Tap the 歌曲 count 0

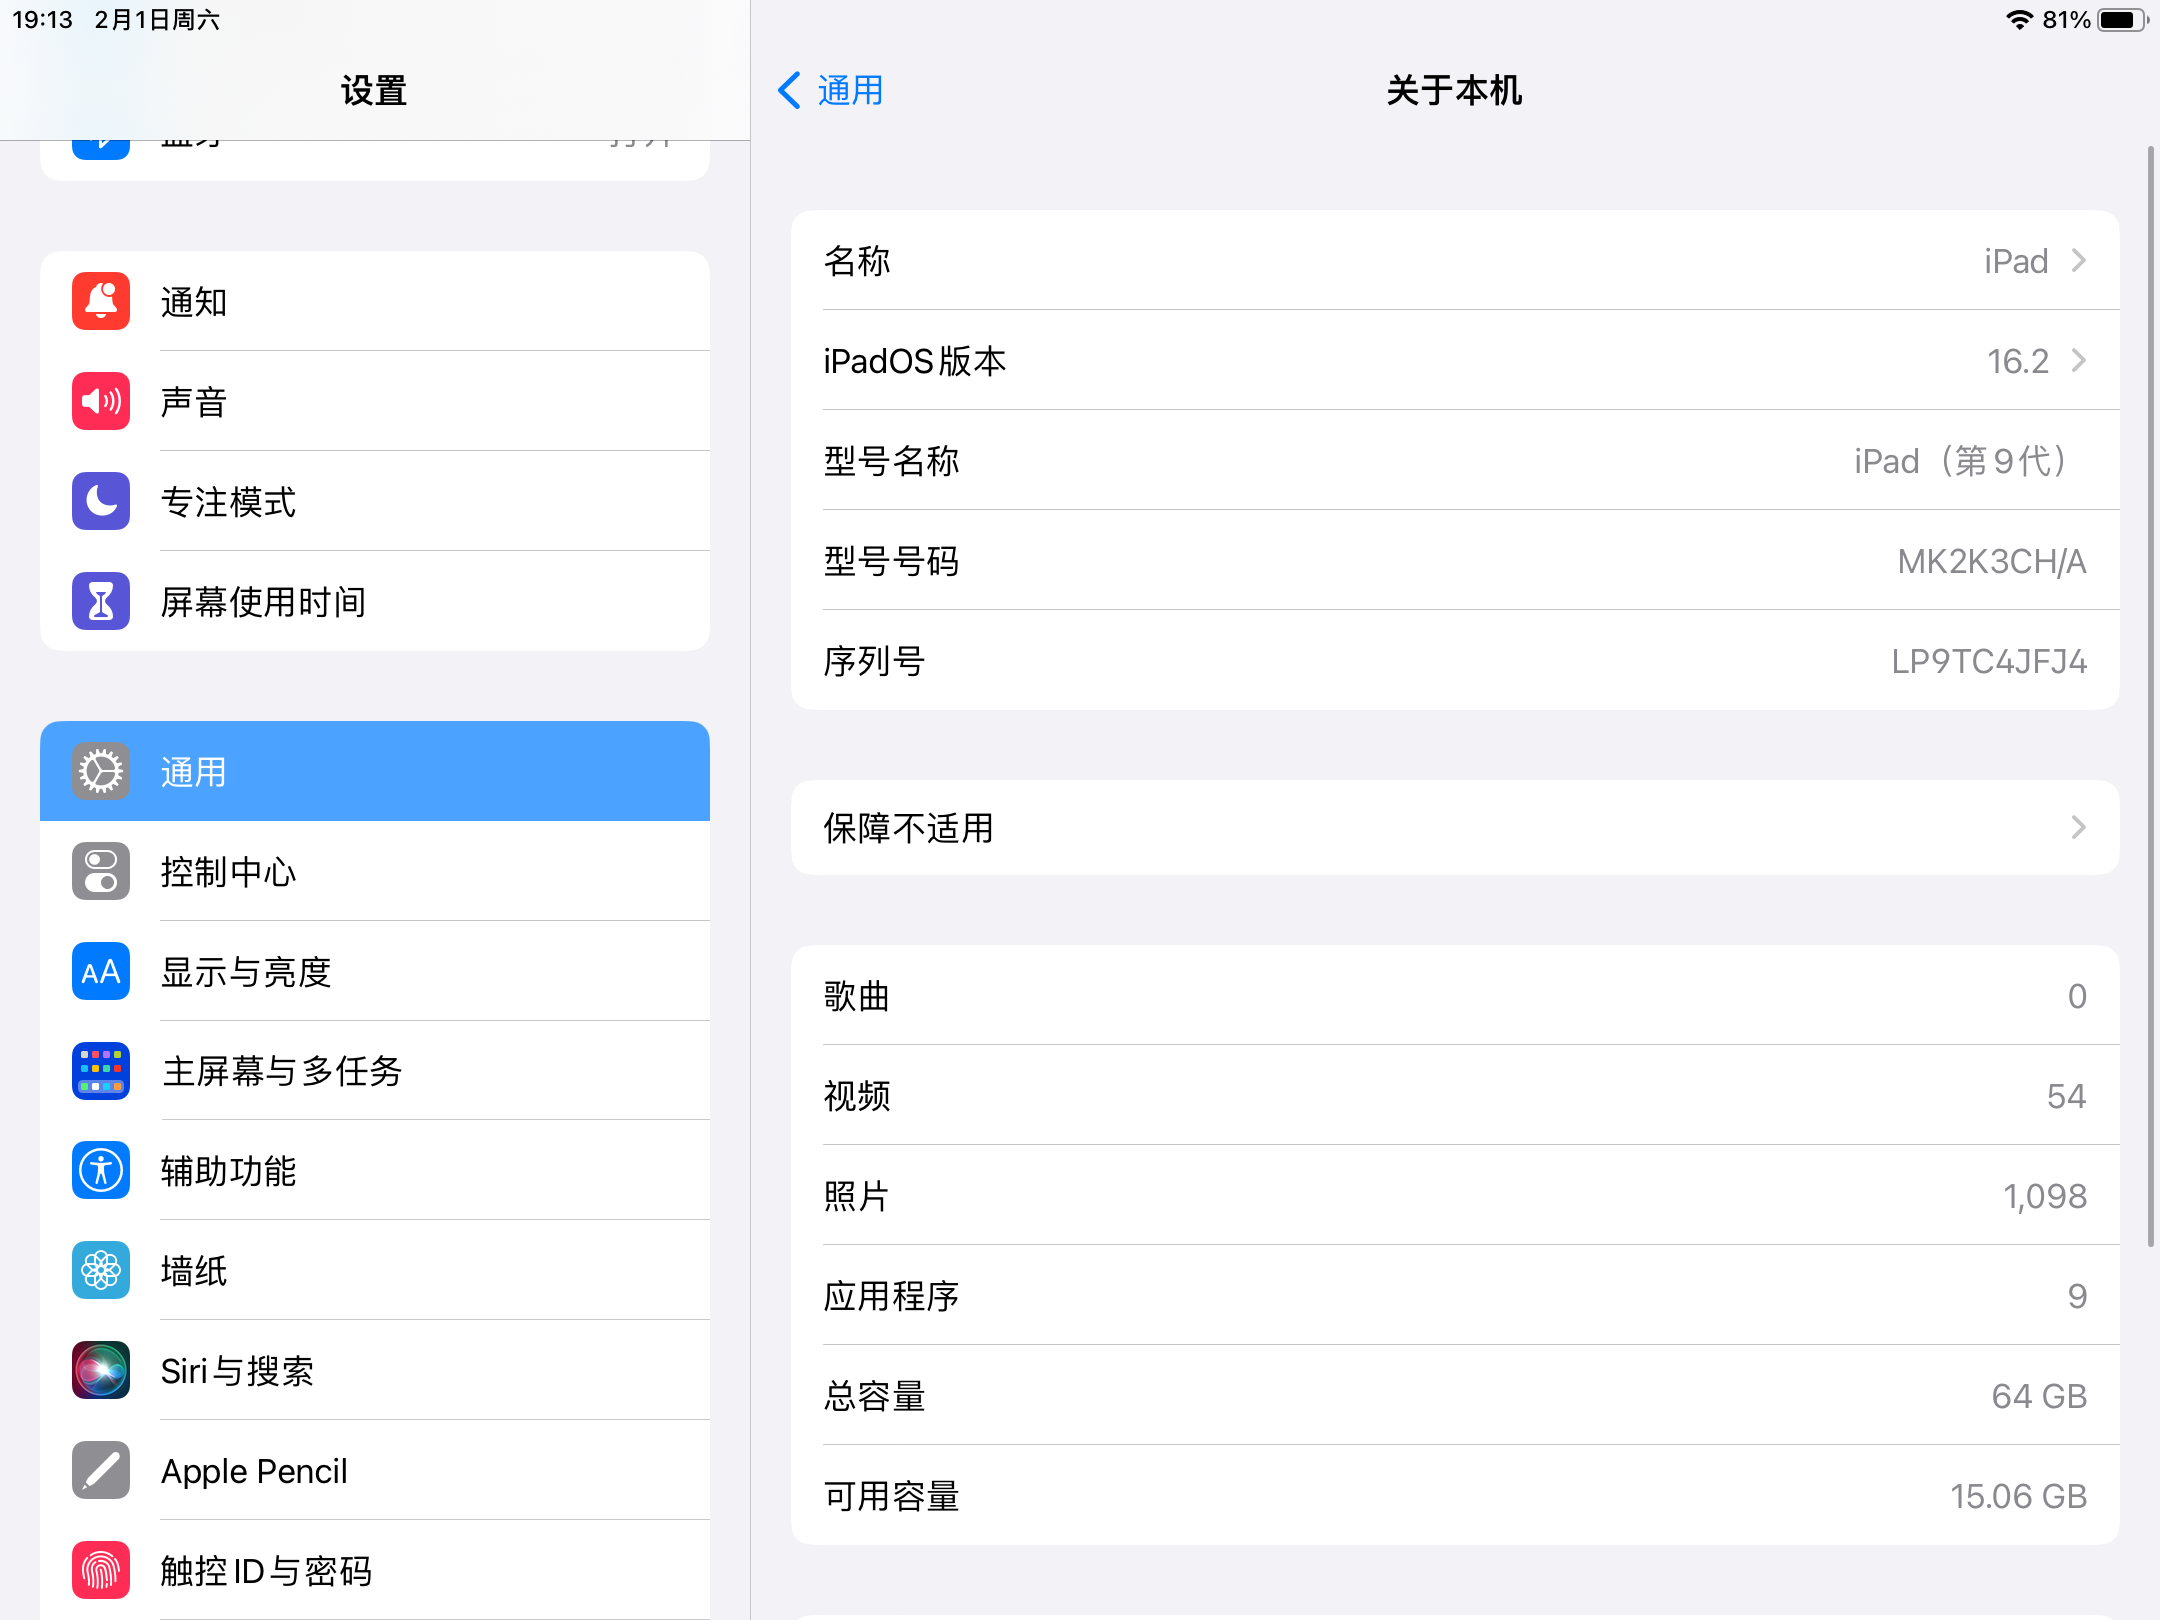click(2077, 996)
